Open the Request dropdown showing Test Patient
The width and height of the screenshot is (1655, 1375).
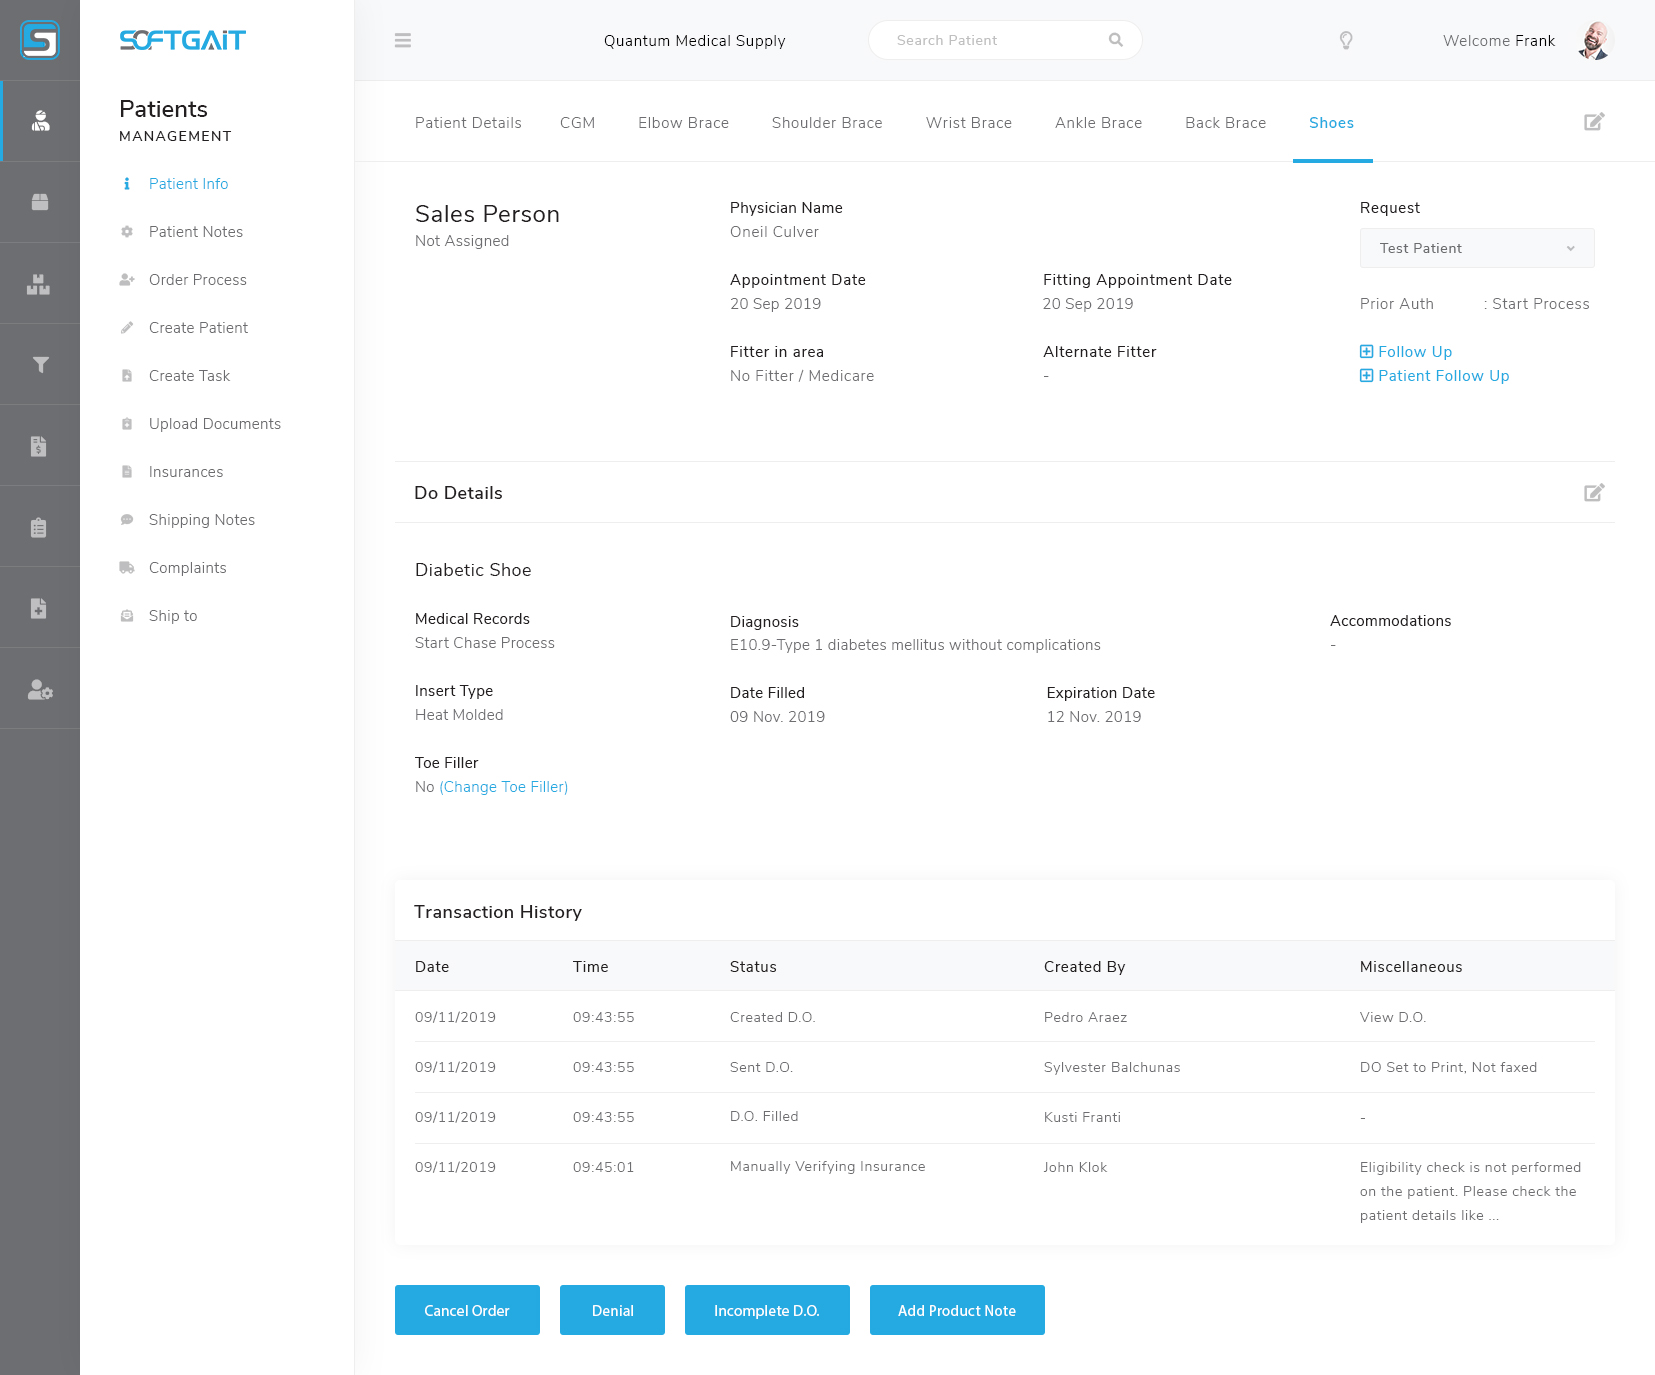pyautogui.click(x=1476, y=248)
